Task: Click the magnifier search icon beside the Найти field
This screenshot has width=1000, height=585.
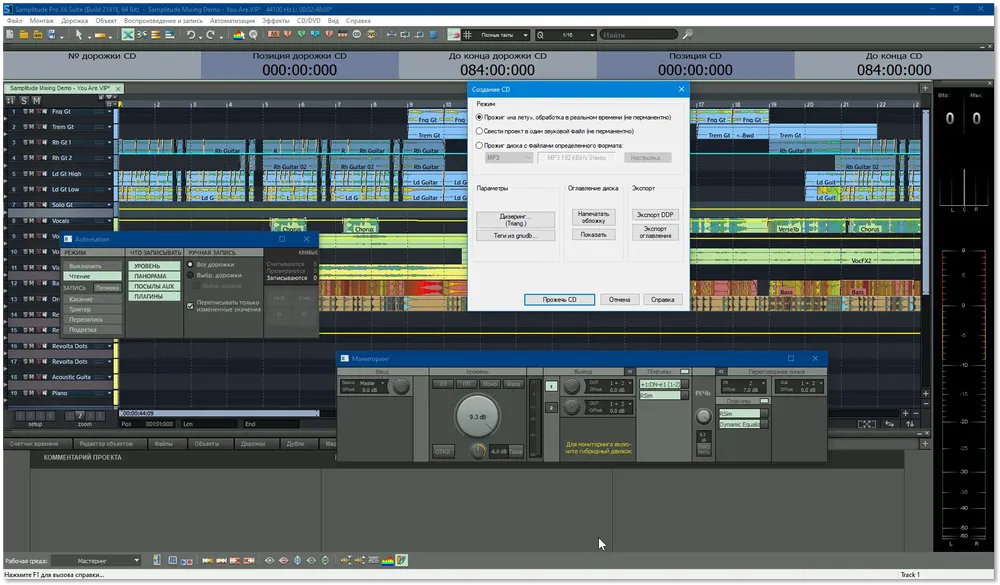Action: click(x=688, y=34)
